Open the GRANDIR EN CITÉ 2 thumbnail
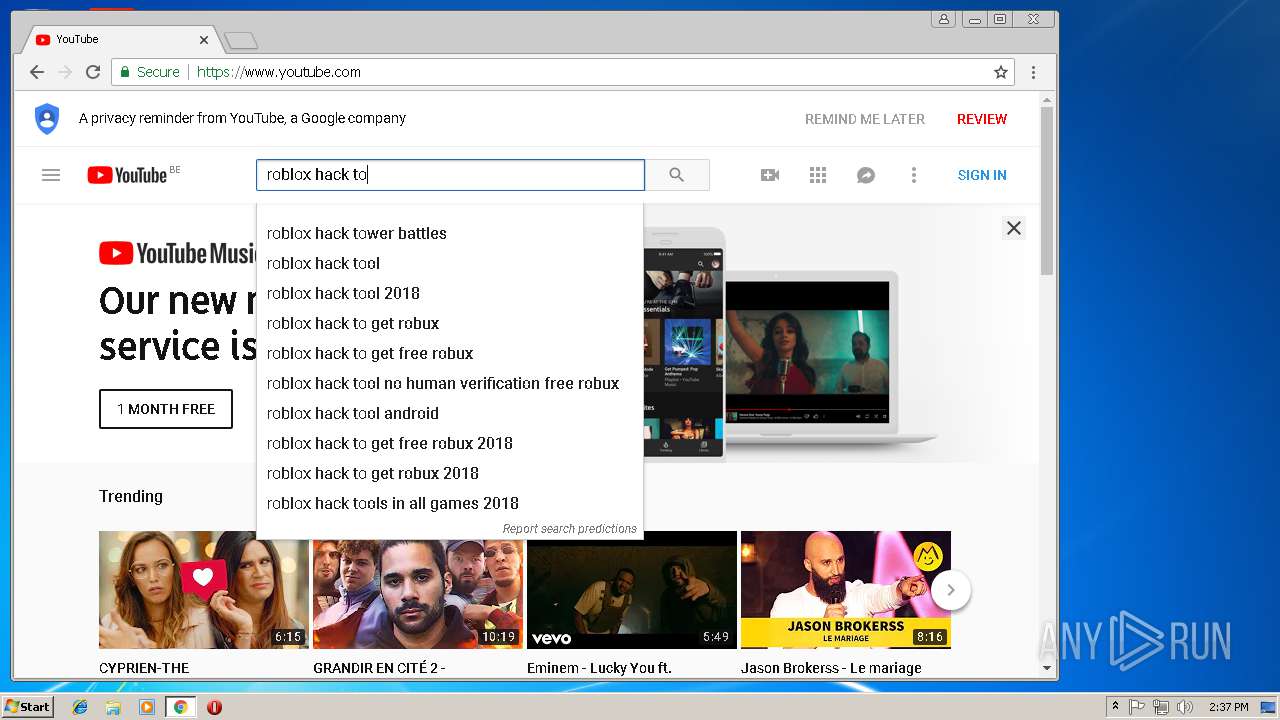The width and height of the screenshot is (1280, 720). click(x=418, y=590)
